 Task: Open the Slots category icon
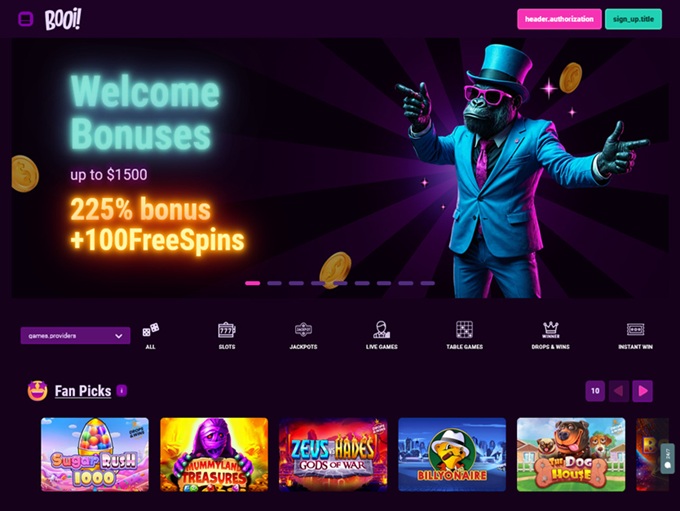pyautogui.click(x=227, y=330)
